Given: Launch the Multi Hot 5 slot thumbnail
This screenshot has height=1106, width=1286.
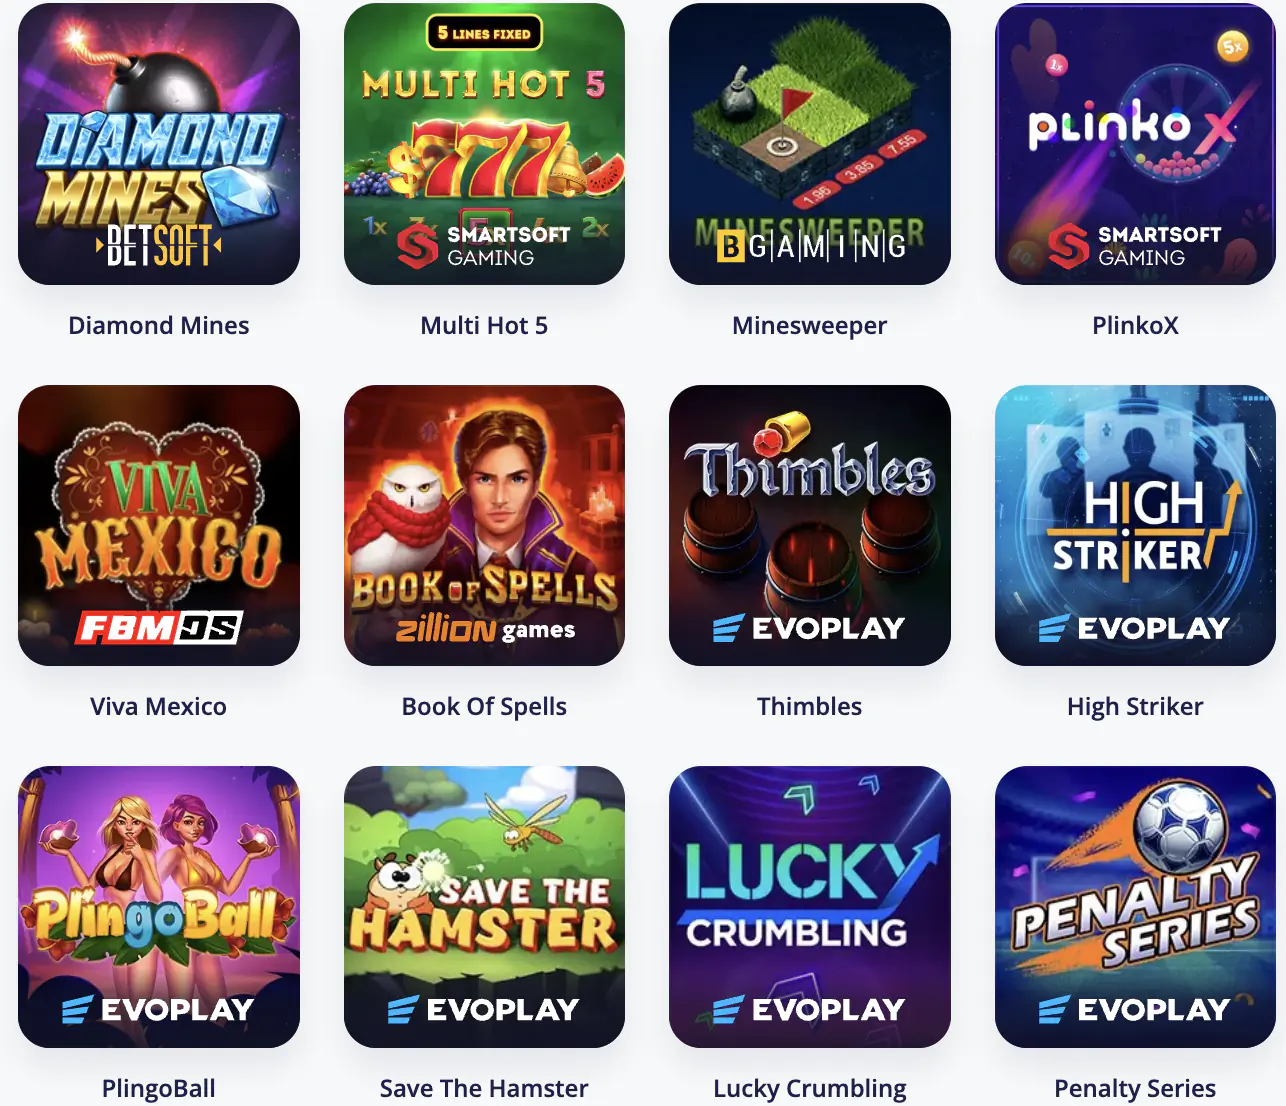Looking at the screenshot, I should (x=484, y=144).
